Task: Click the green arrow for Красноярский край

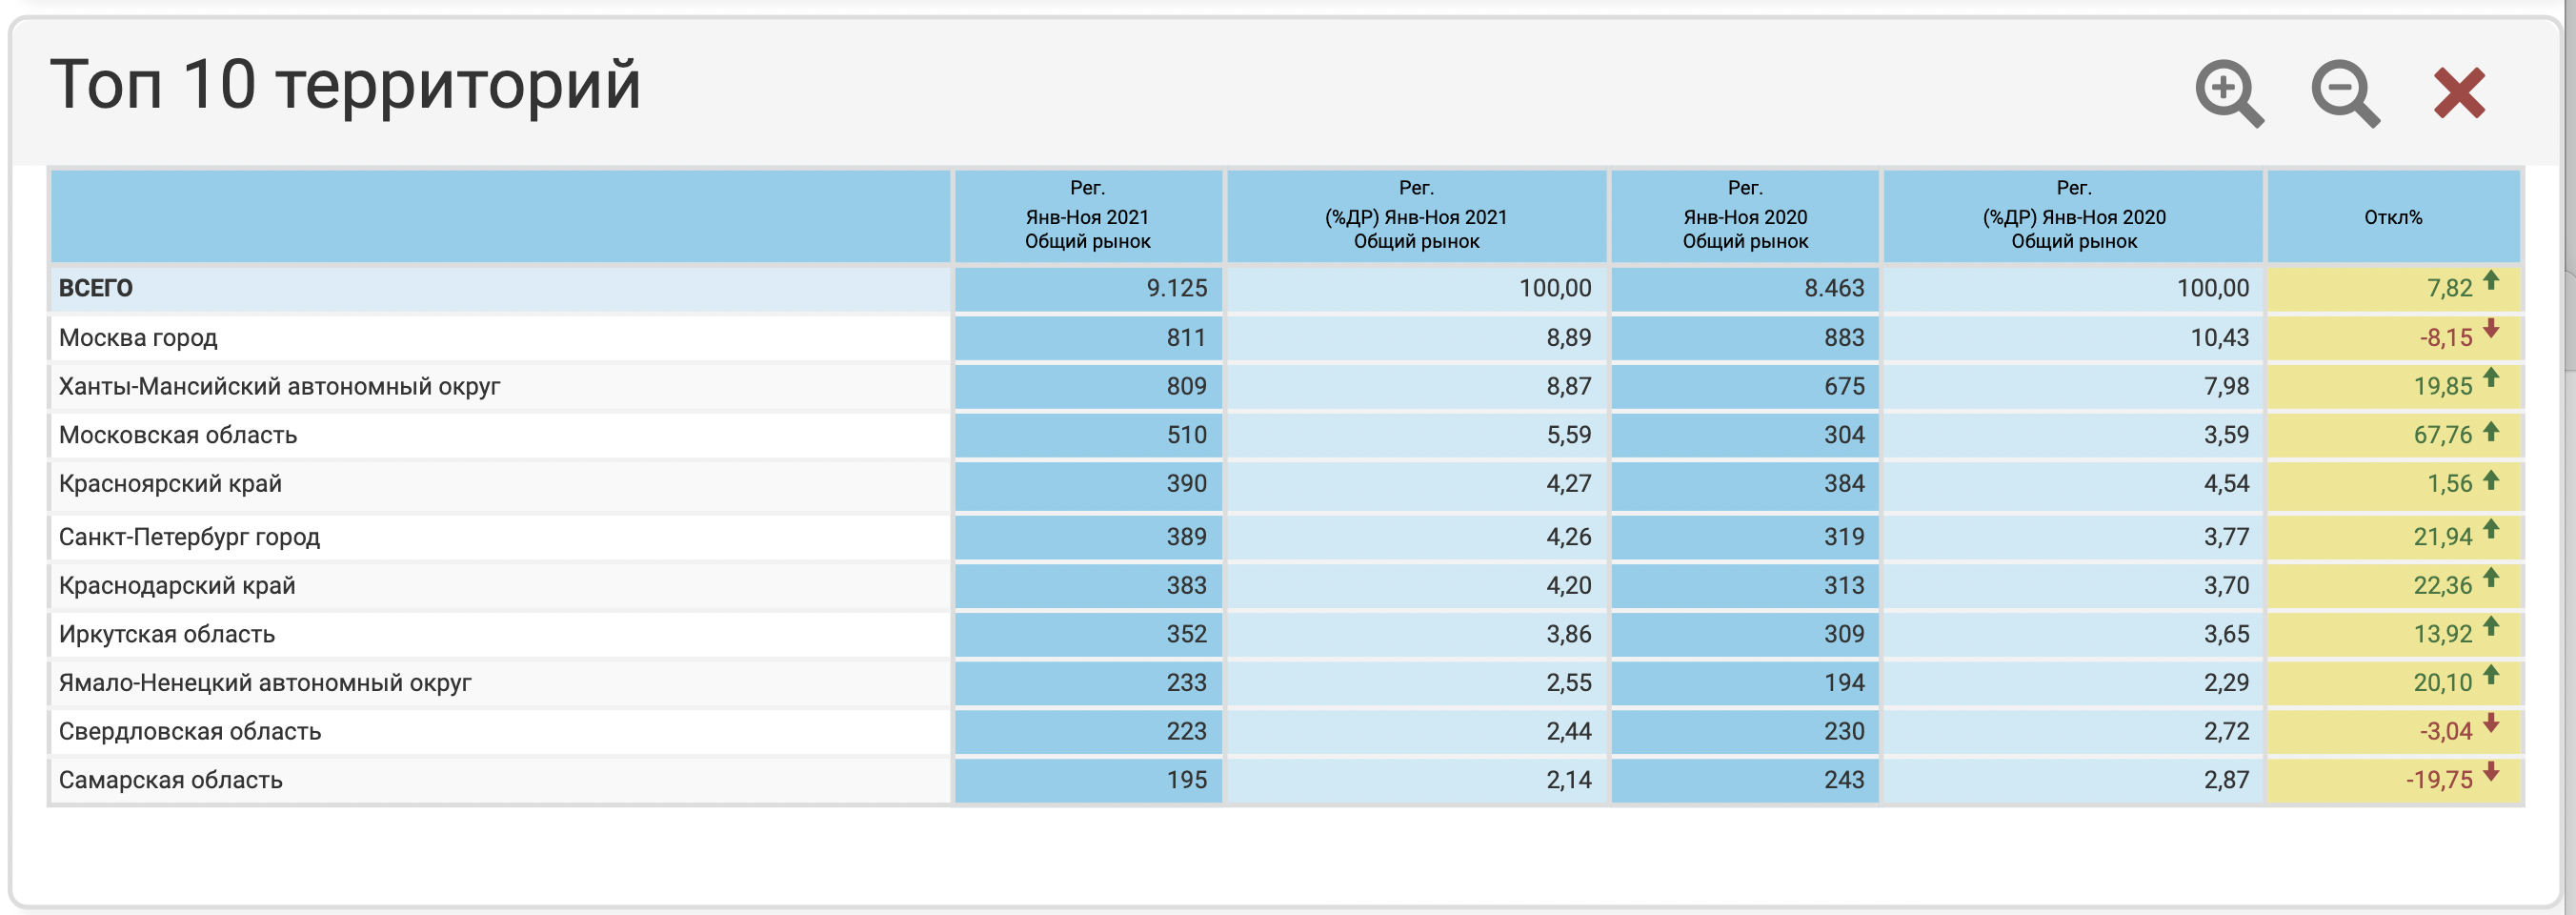Action: click(x=2491, y=479)
